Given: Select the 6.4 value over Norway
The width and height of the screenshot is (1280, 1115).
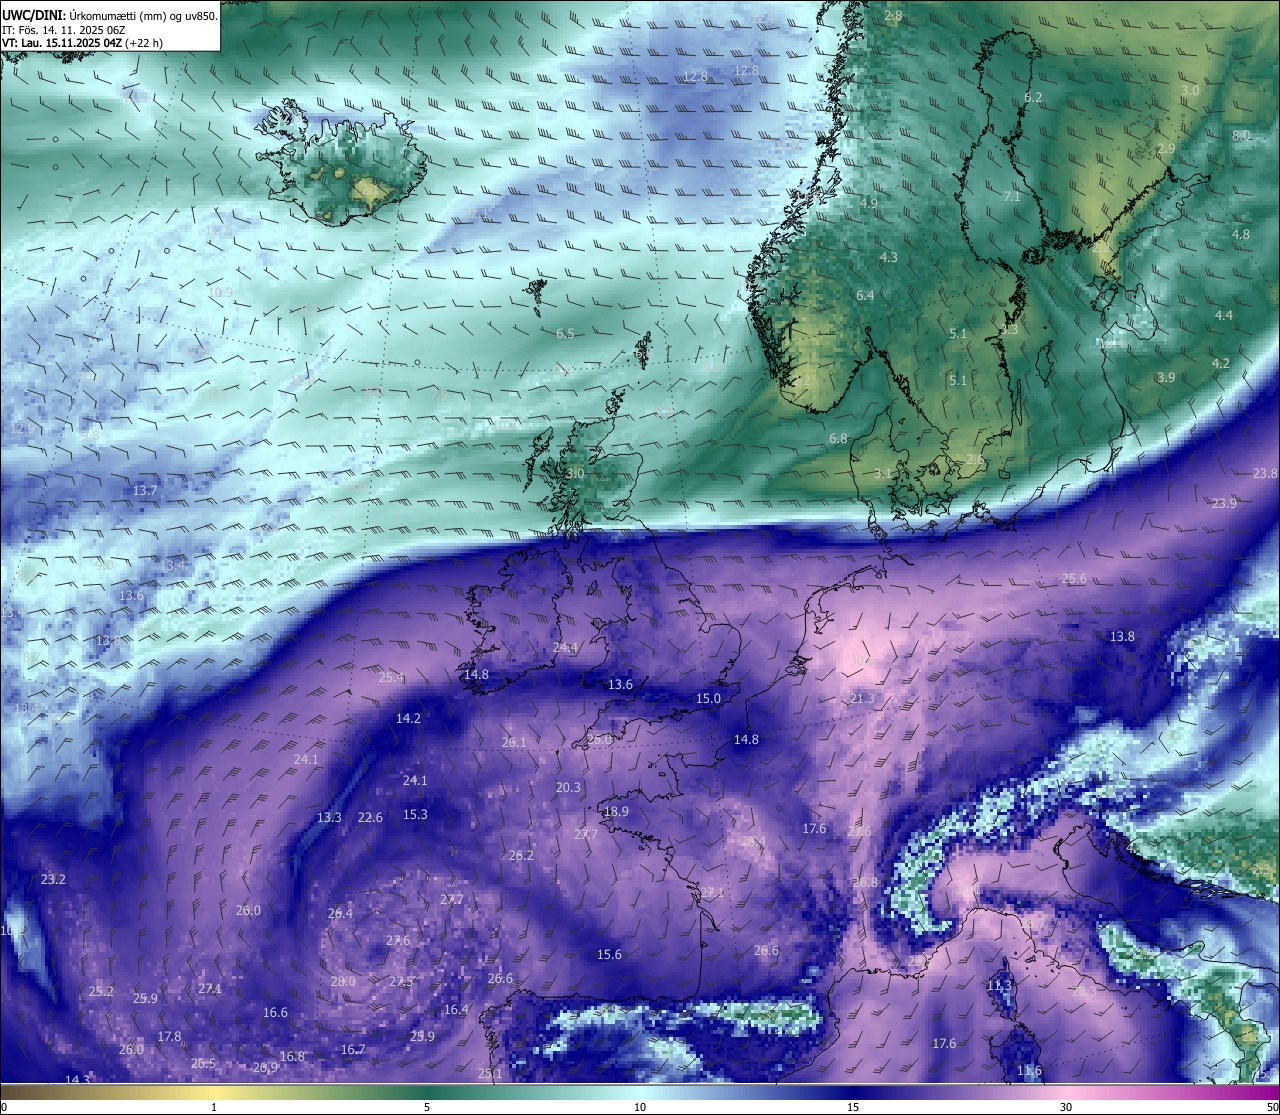Looking at the screenshot, I should (865, 296).
